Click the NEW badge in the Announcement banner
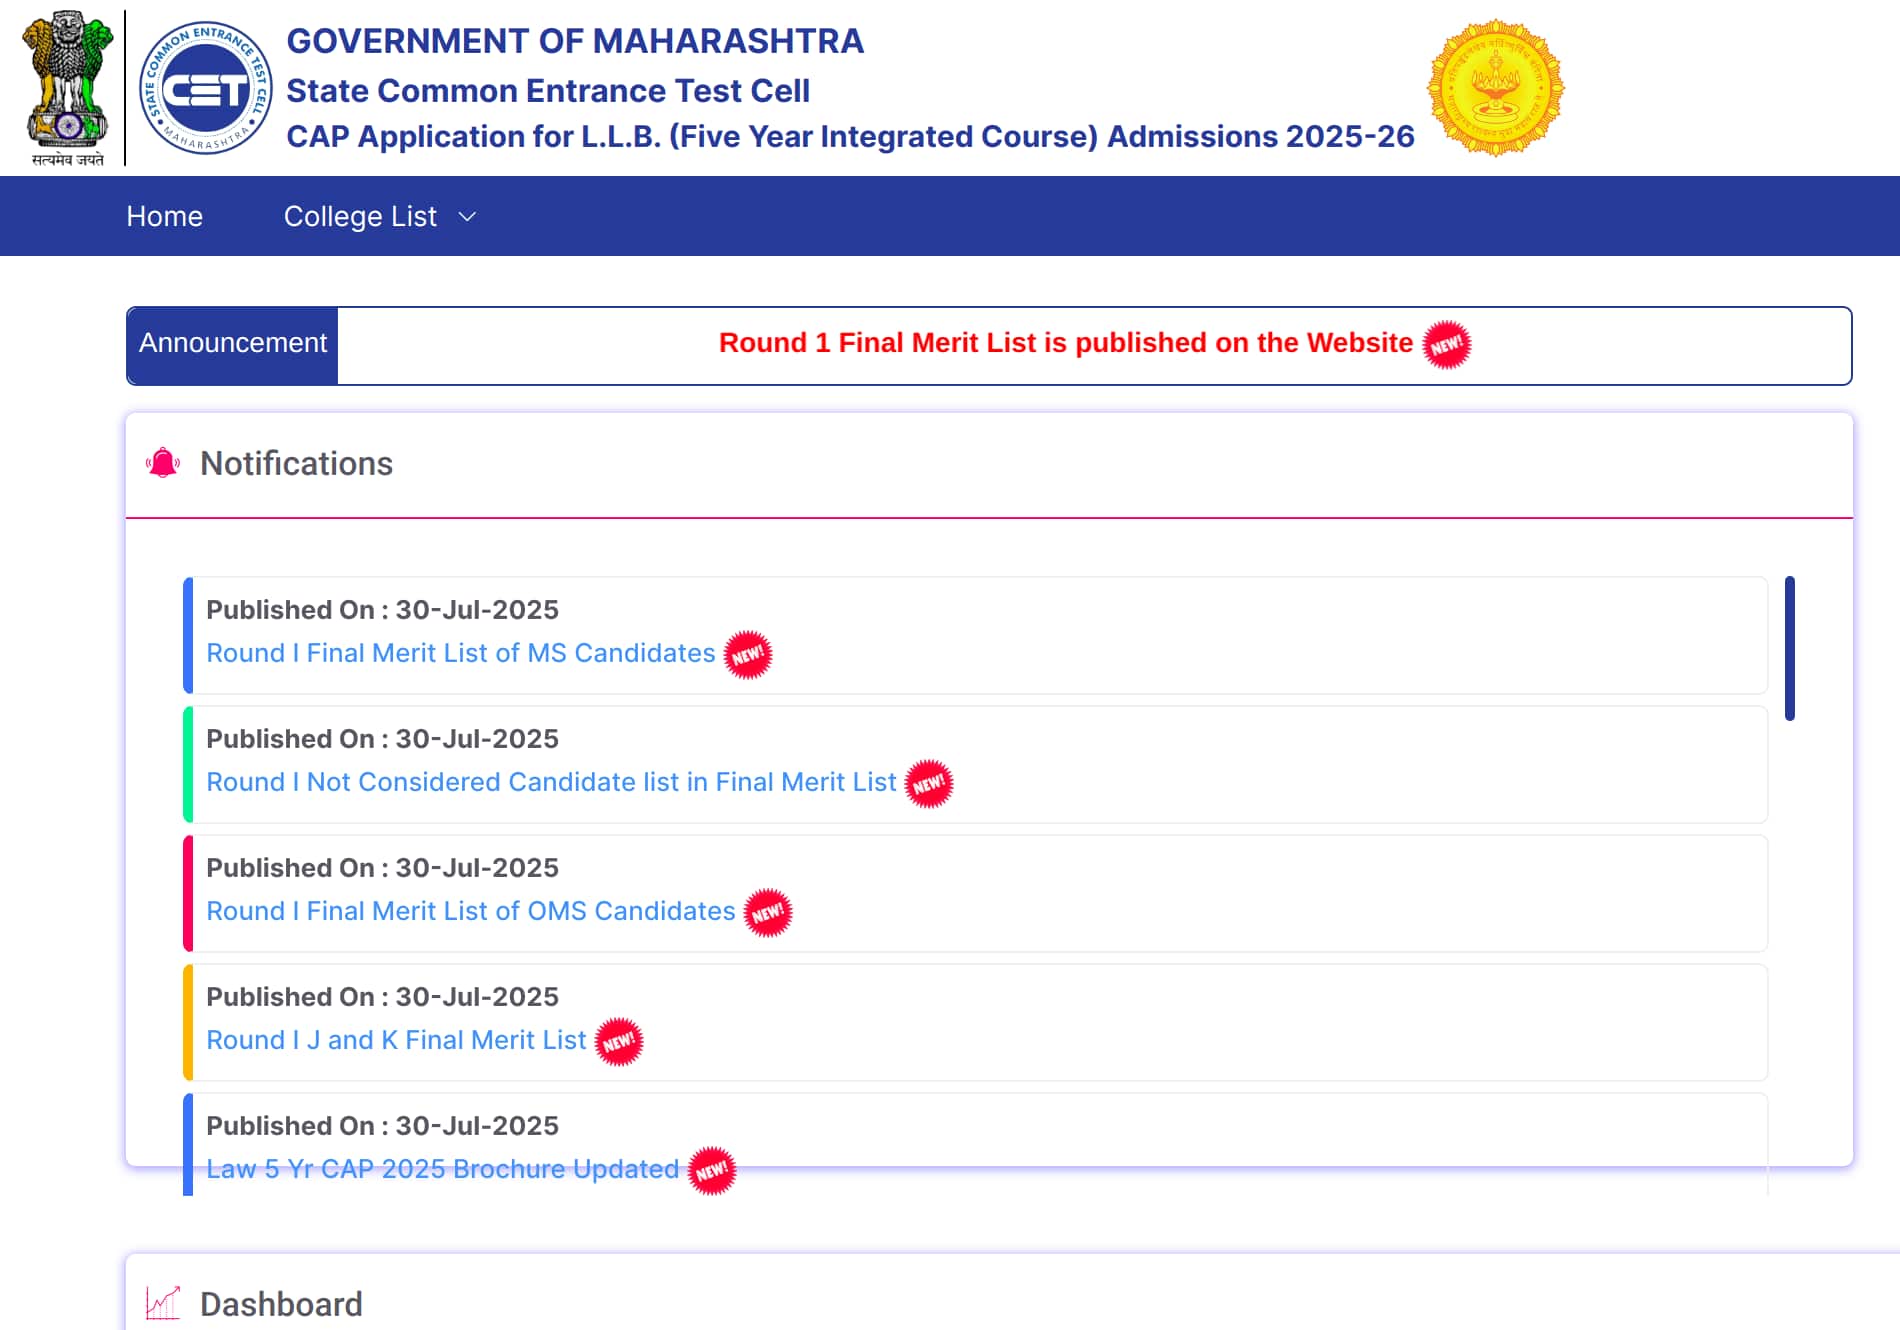 1446,345
